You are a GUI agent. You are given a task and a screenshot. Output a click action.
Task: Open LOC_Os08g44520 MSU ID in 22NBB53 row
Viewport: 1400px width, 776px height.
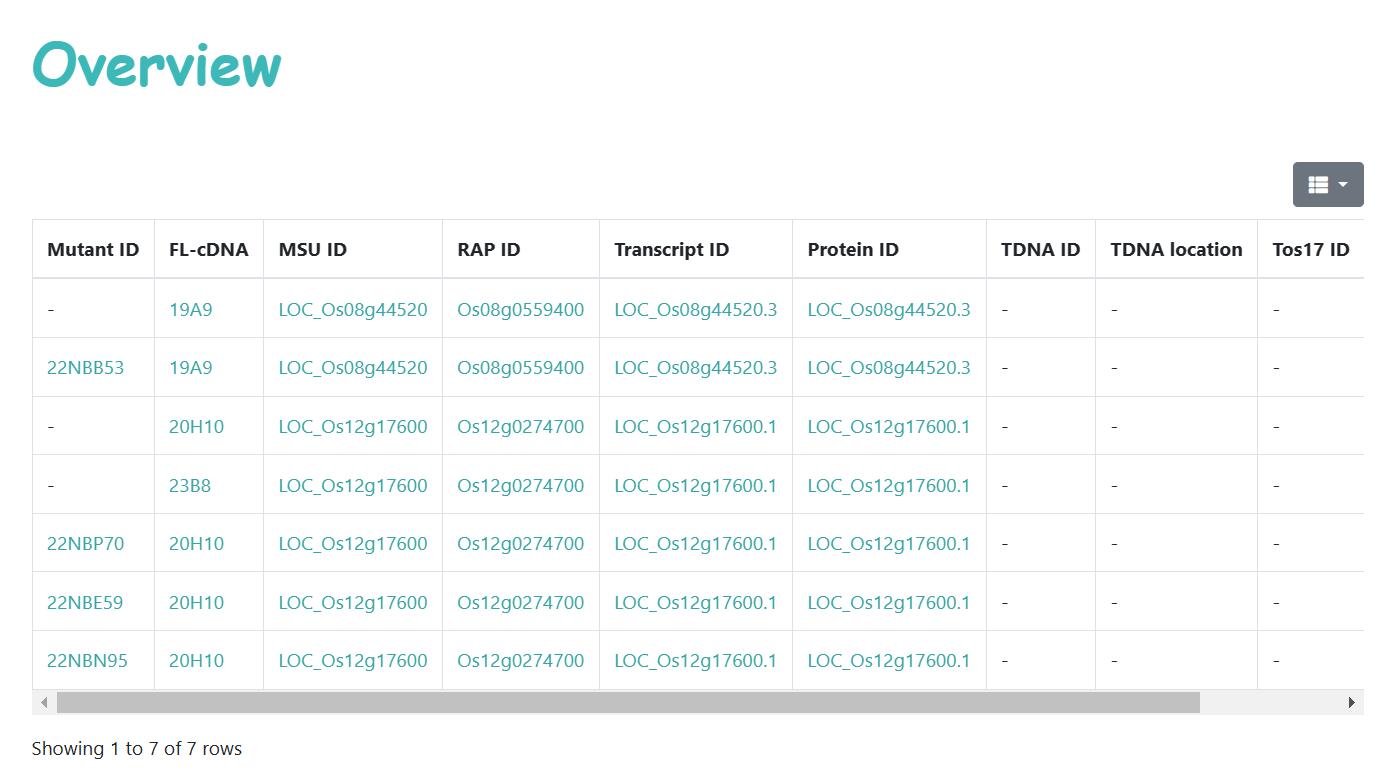(353, 368)
